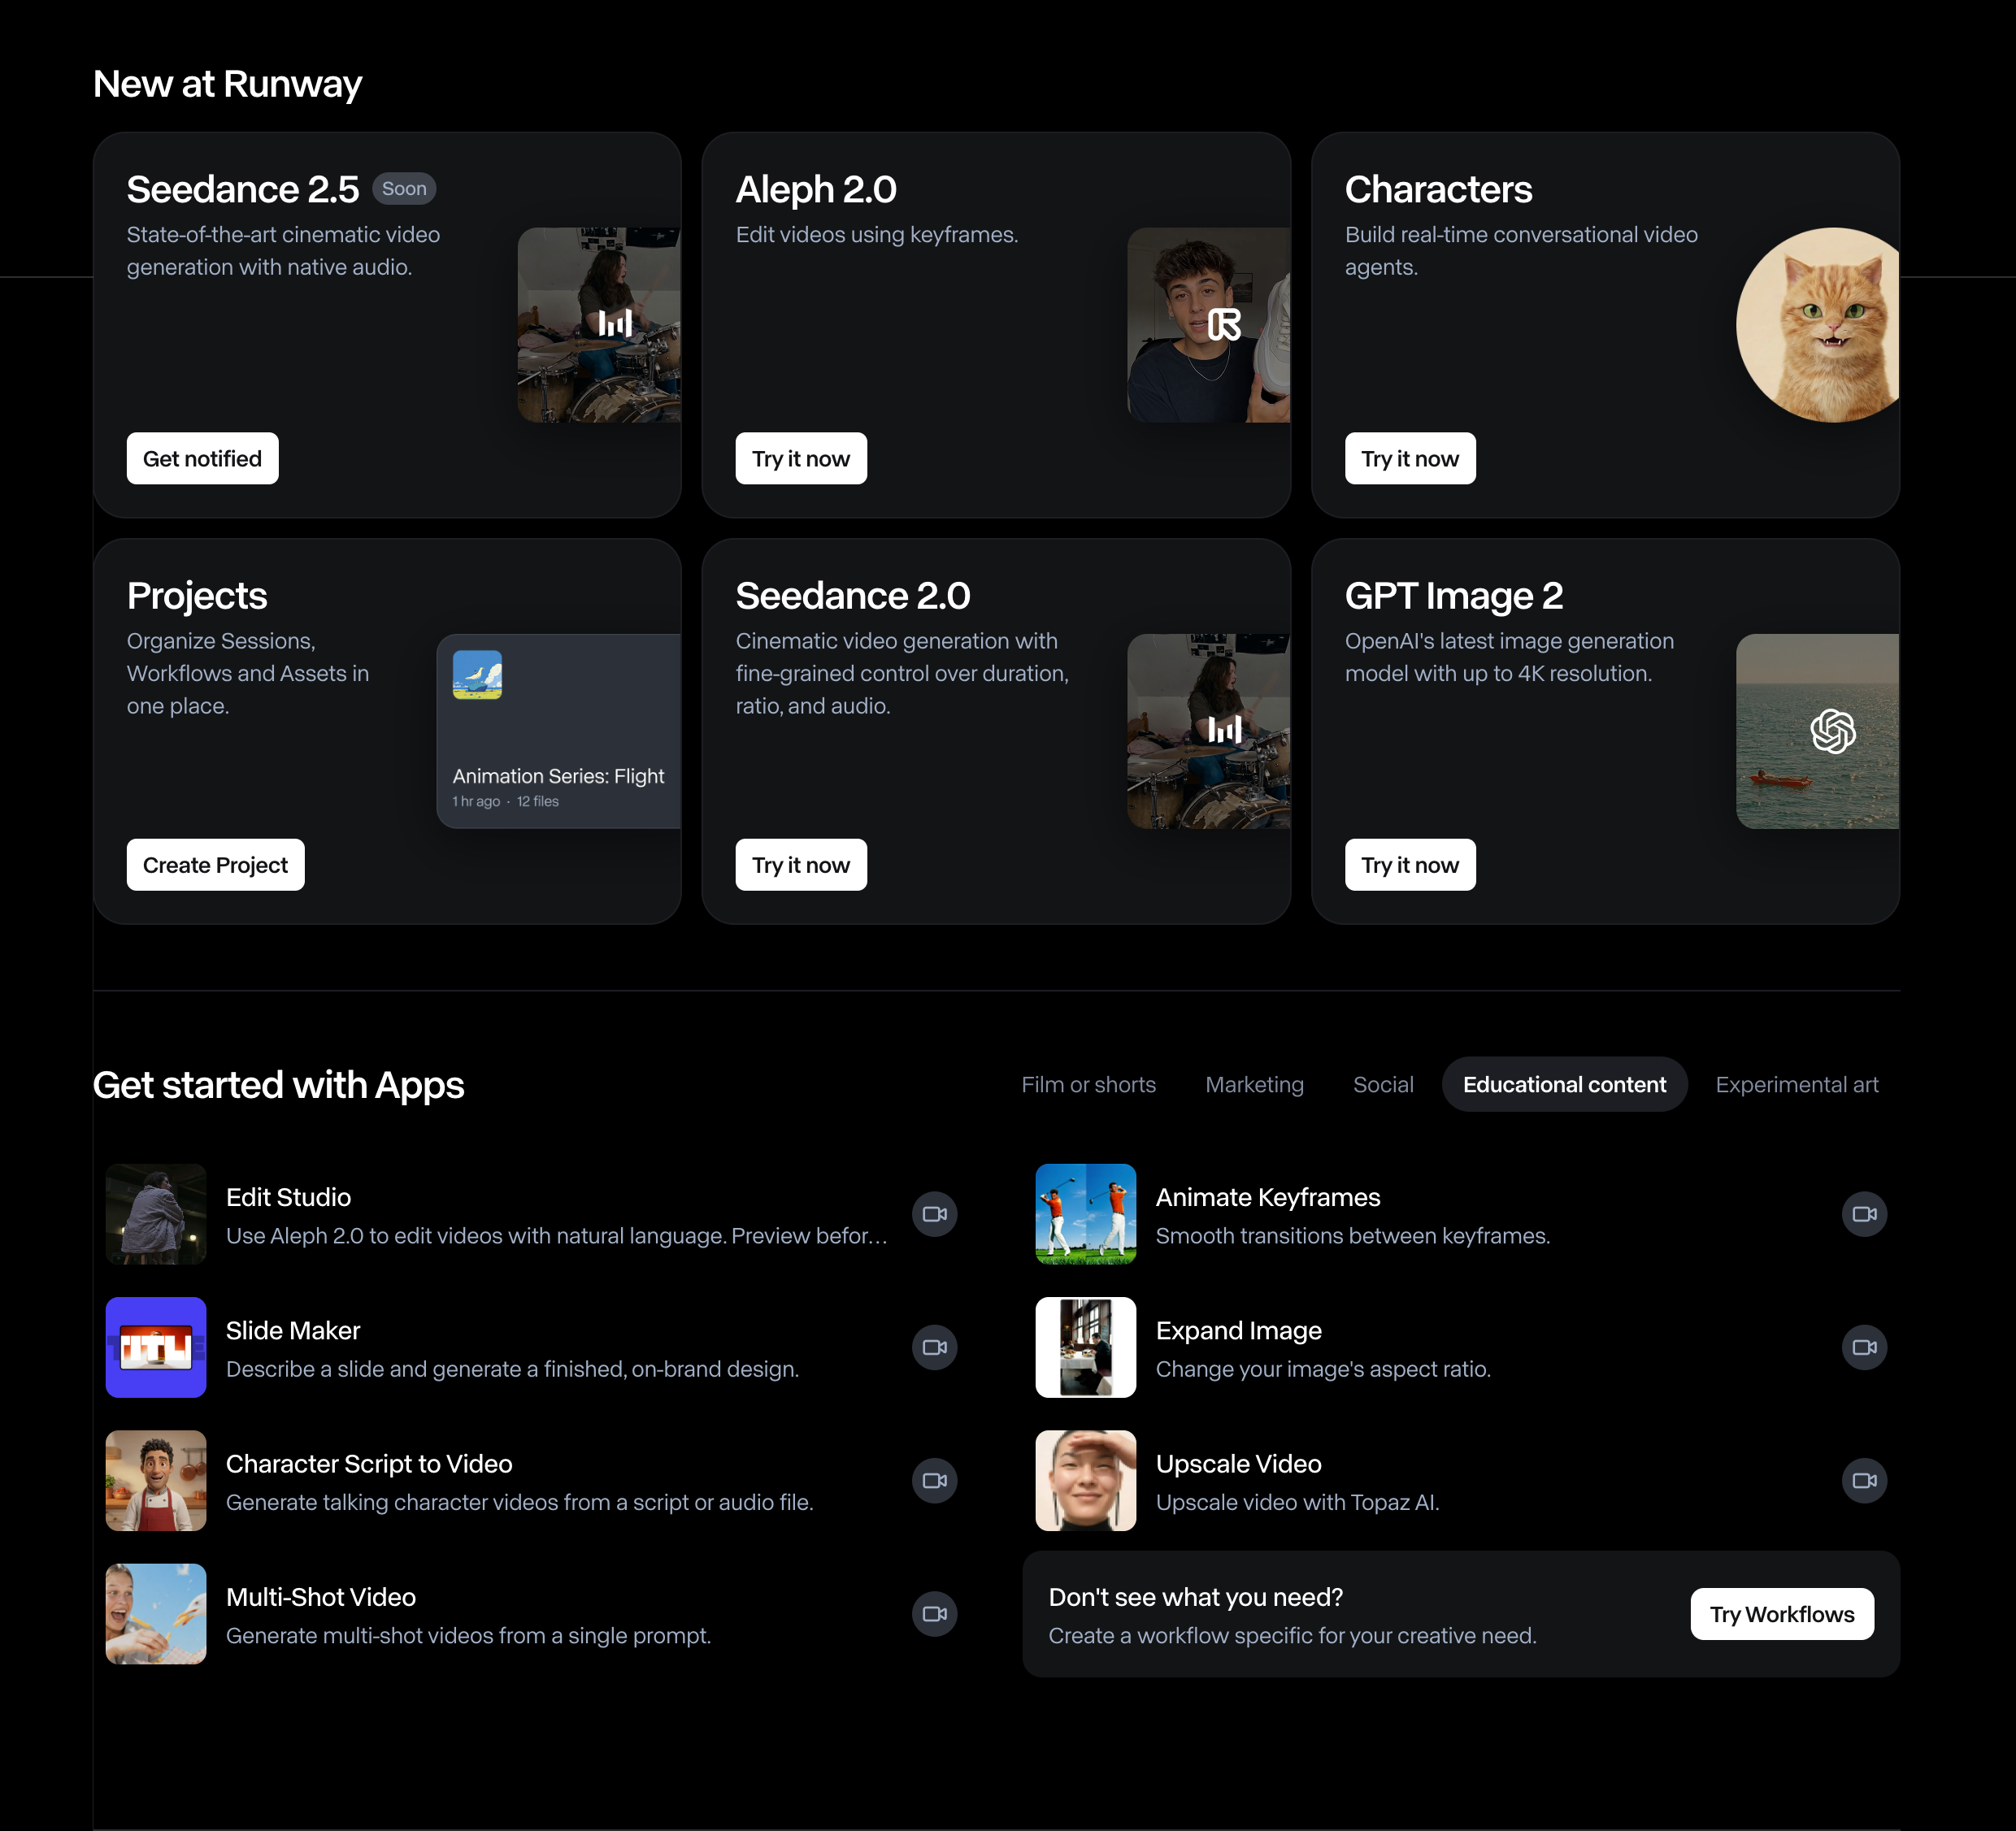Click the audio bars icon on Seedance 2.0 preview

1225,730
